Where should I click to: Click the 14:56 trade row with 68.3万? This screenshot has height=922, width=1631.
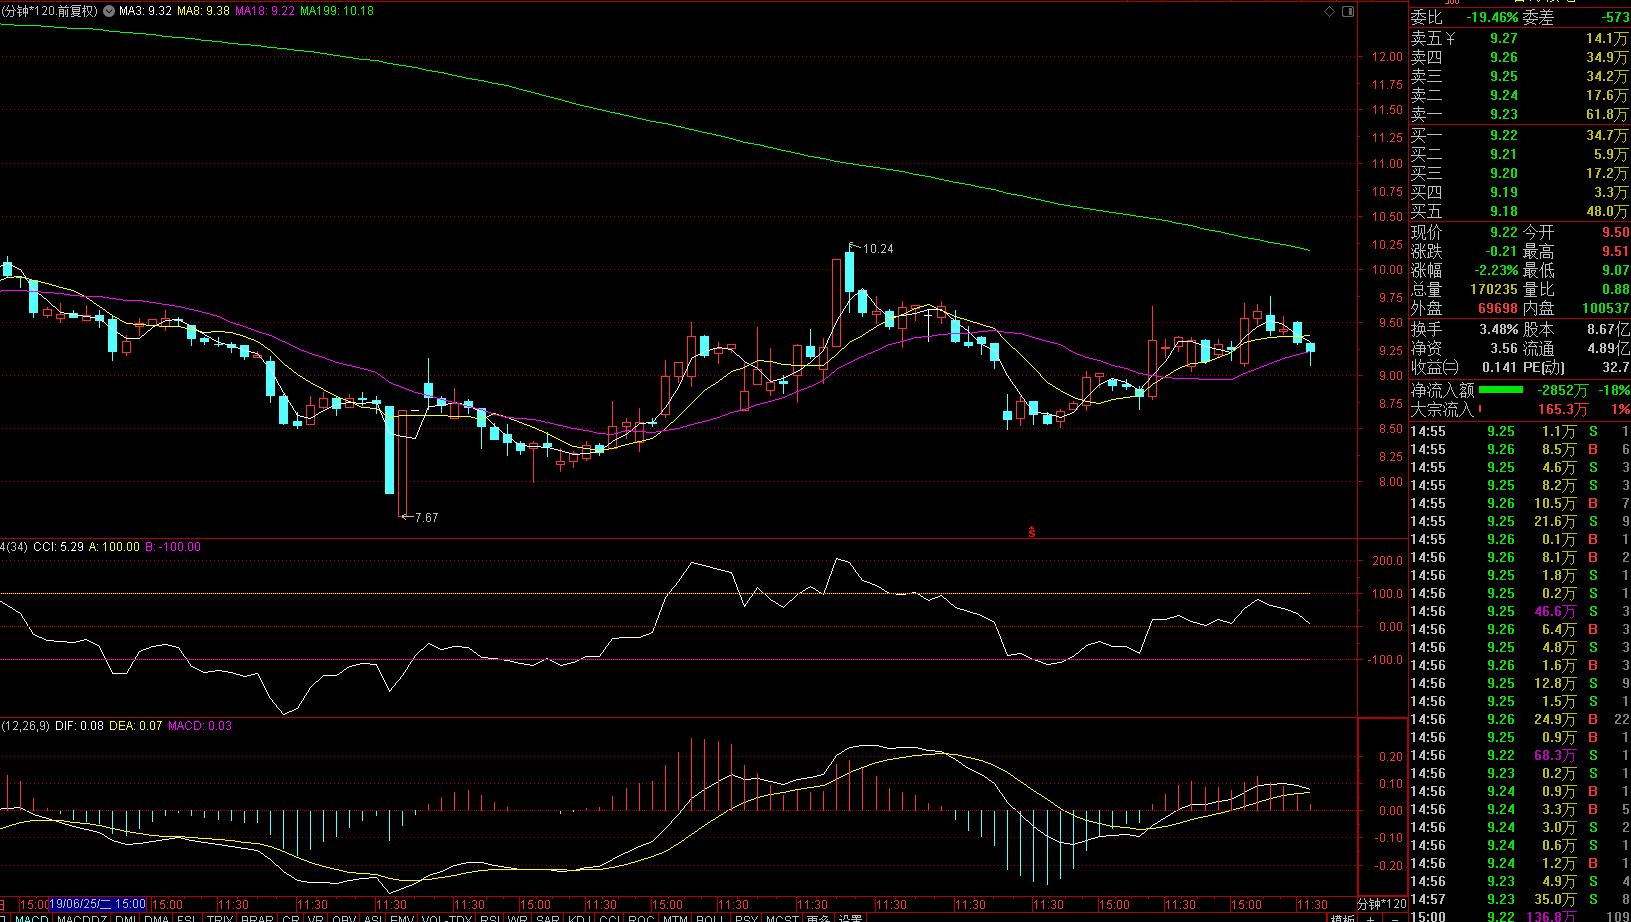coord(1519,755)
